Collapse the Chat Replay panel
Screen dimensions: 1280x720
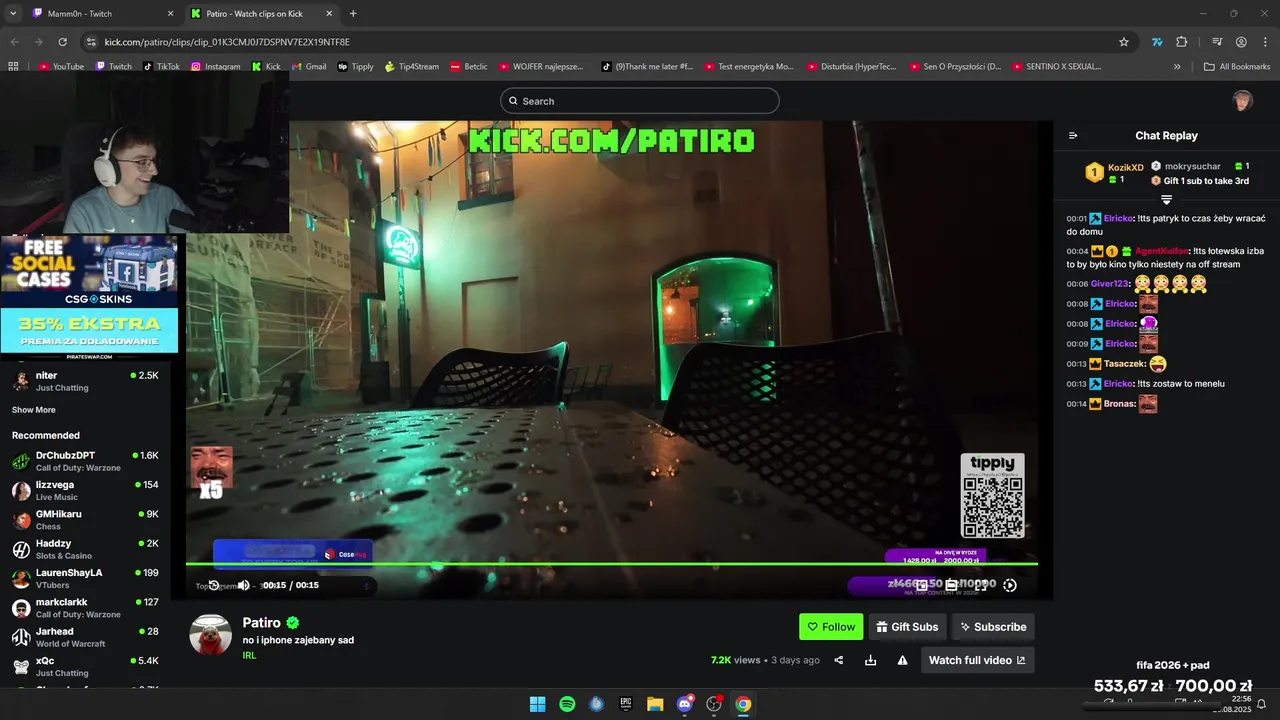(1073, 136)
